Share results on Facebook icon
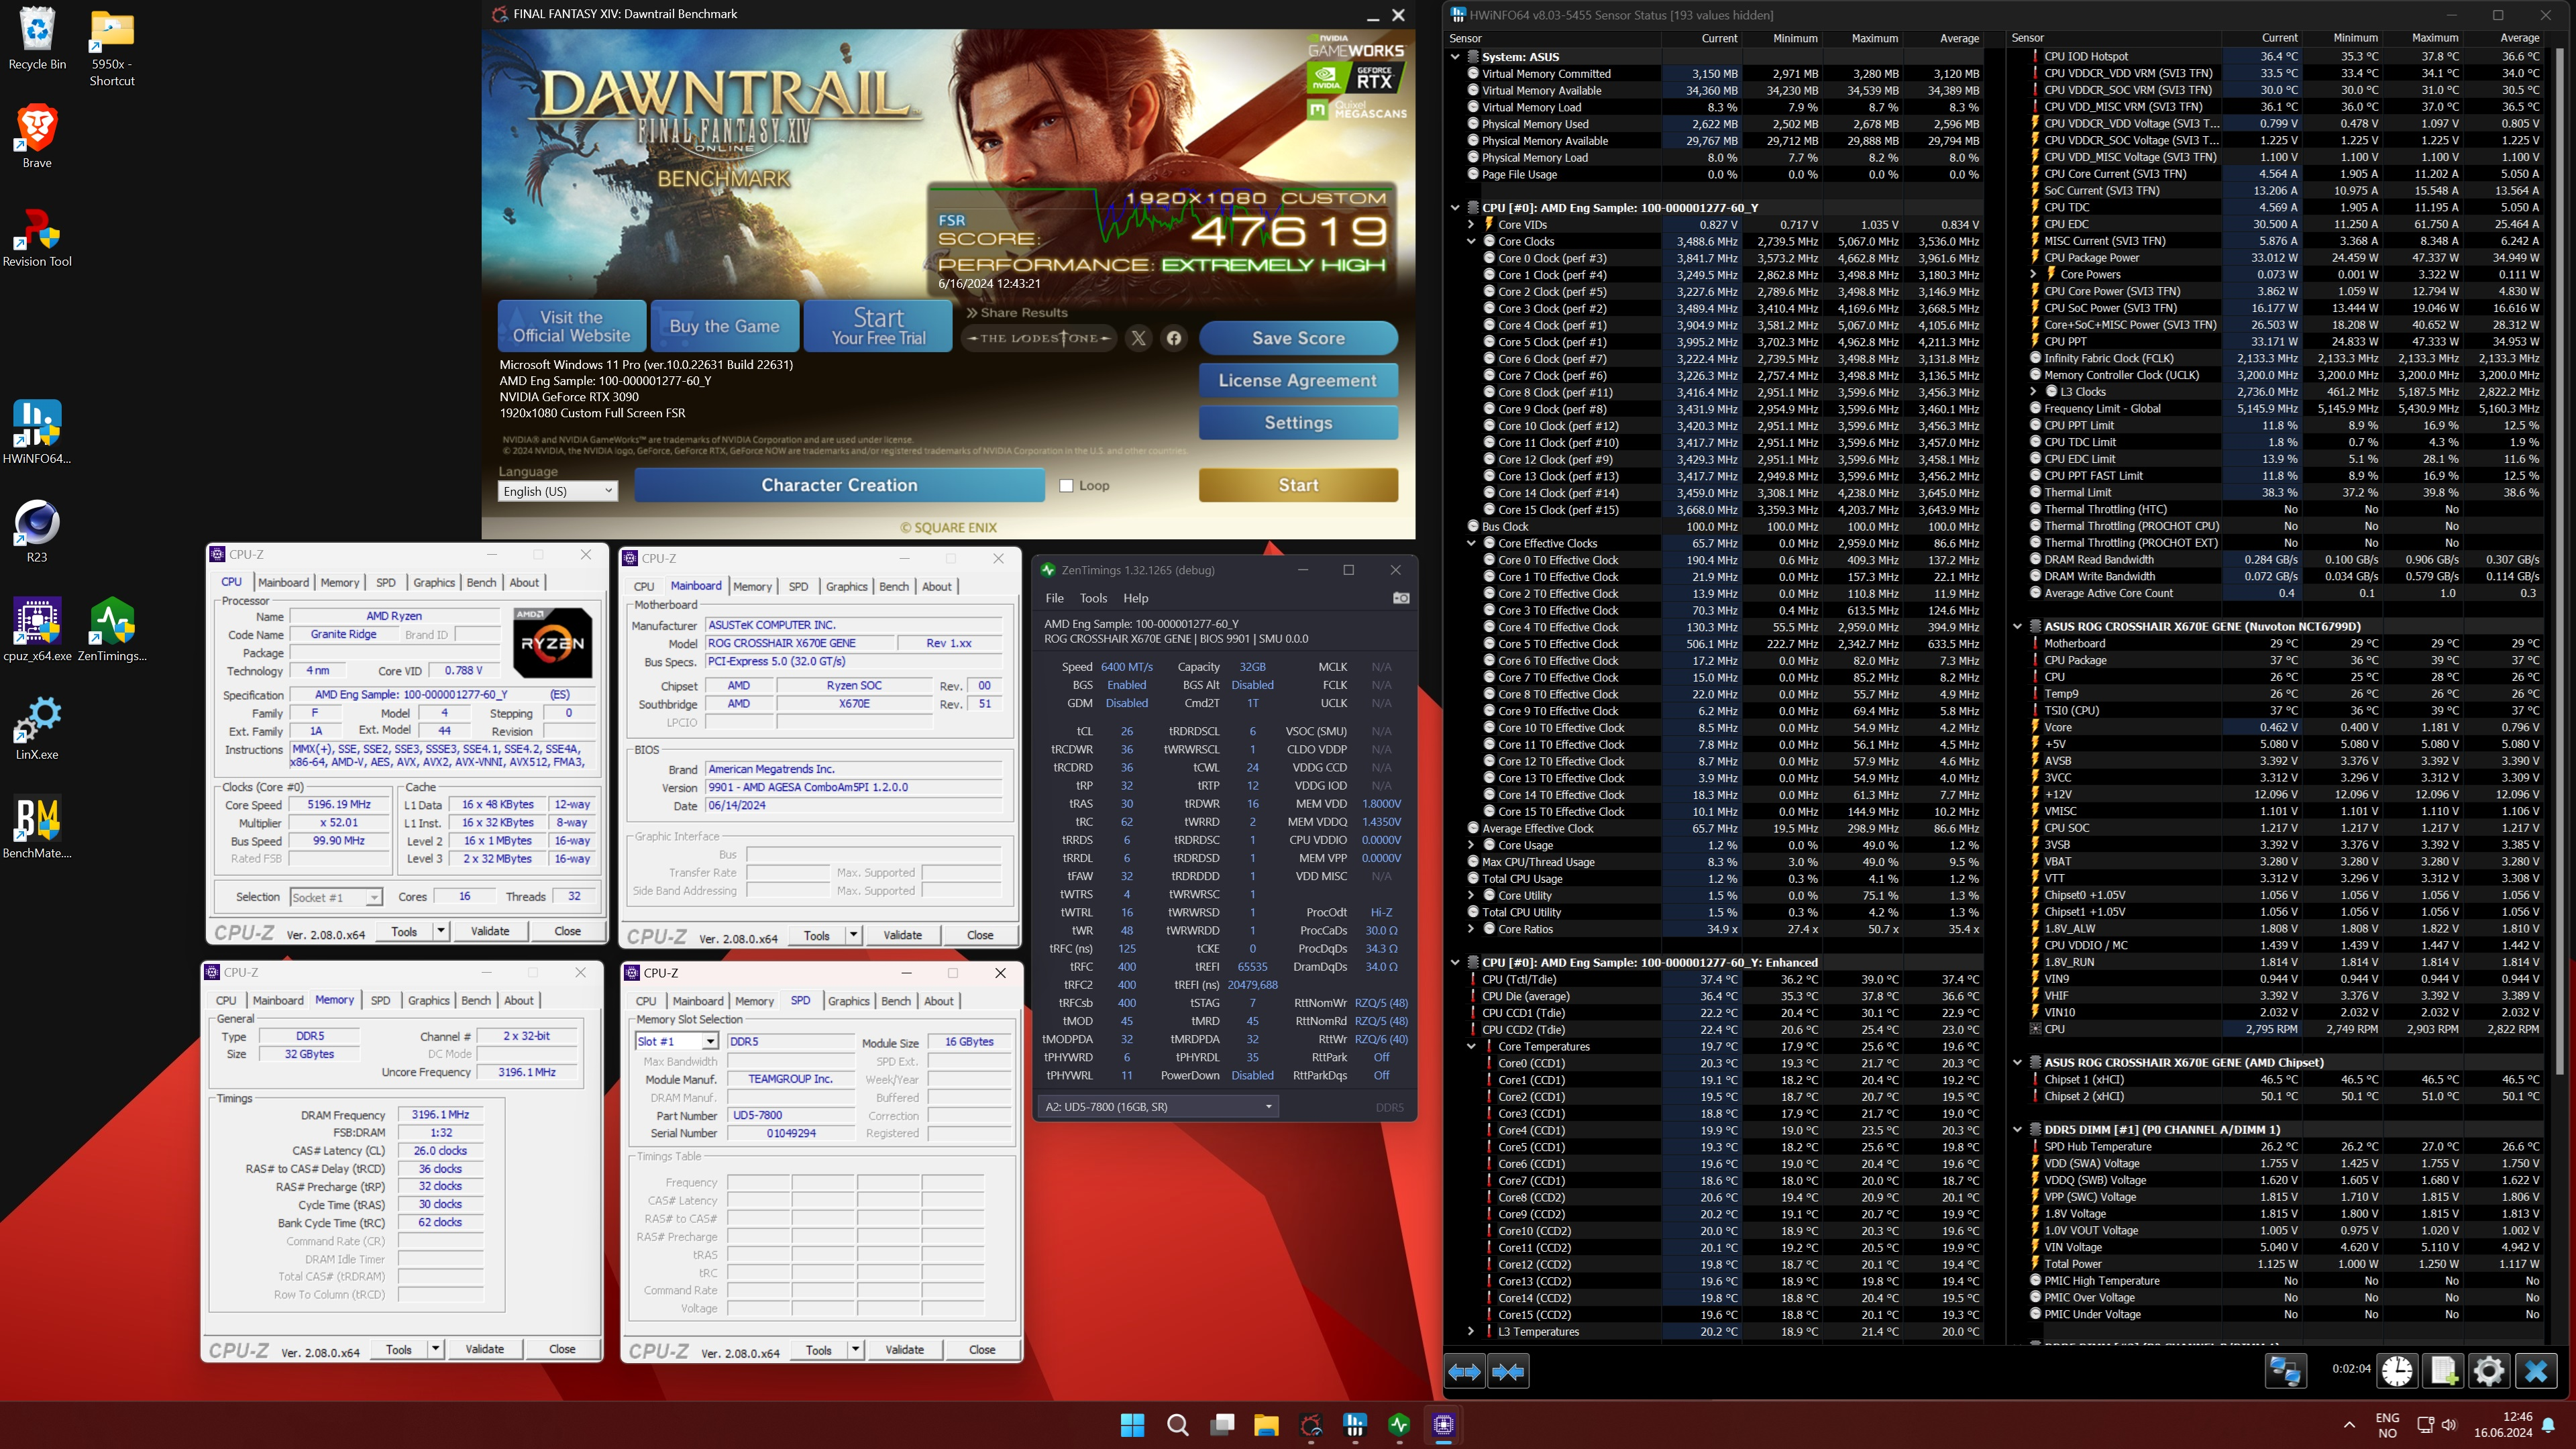This screenshot has height=1449, width=2576. 1174,338
